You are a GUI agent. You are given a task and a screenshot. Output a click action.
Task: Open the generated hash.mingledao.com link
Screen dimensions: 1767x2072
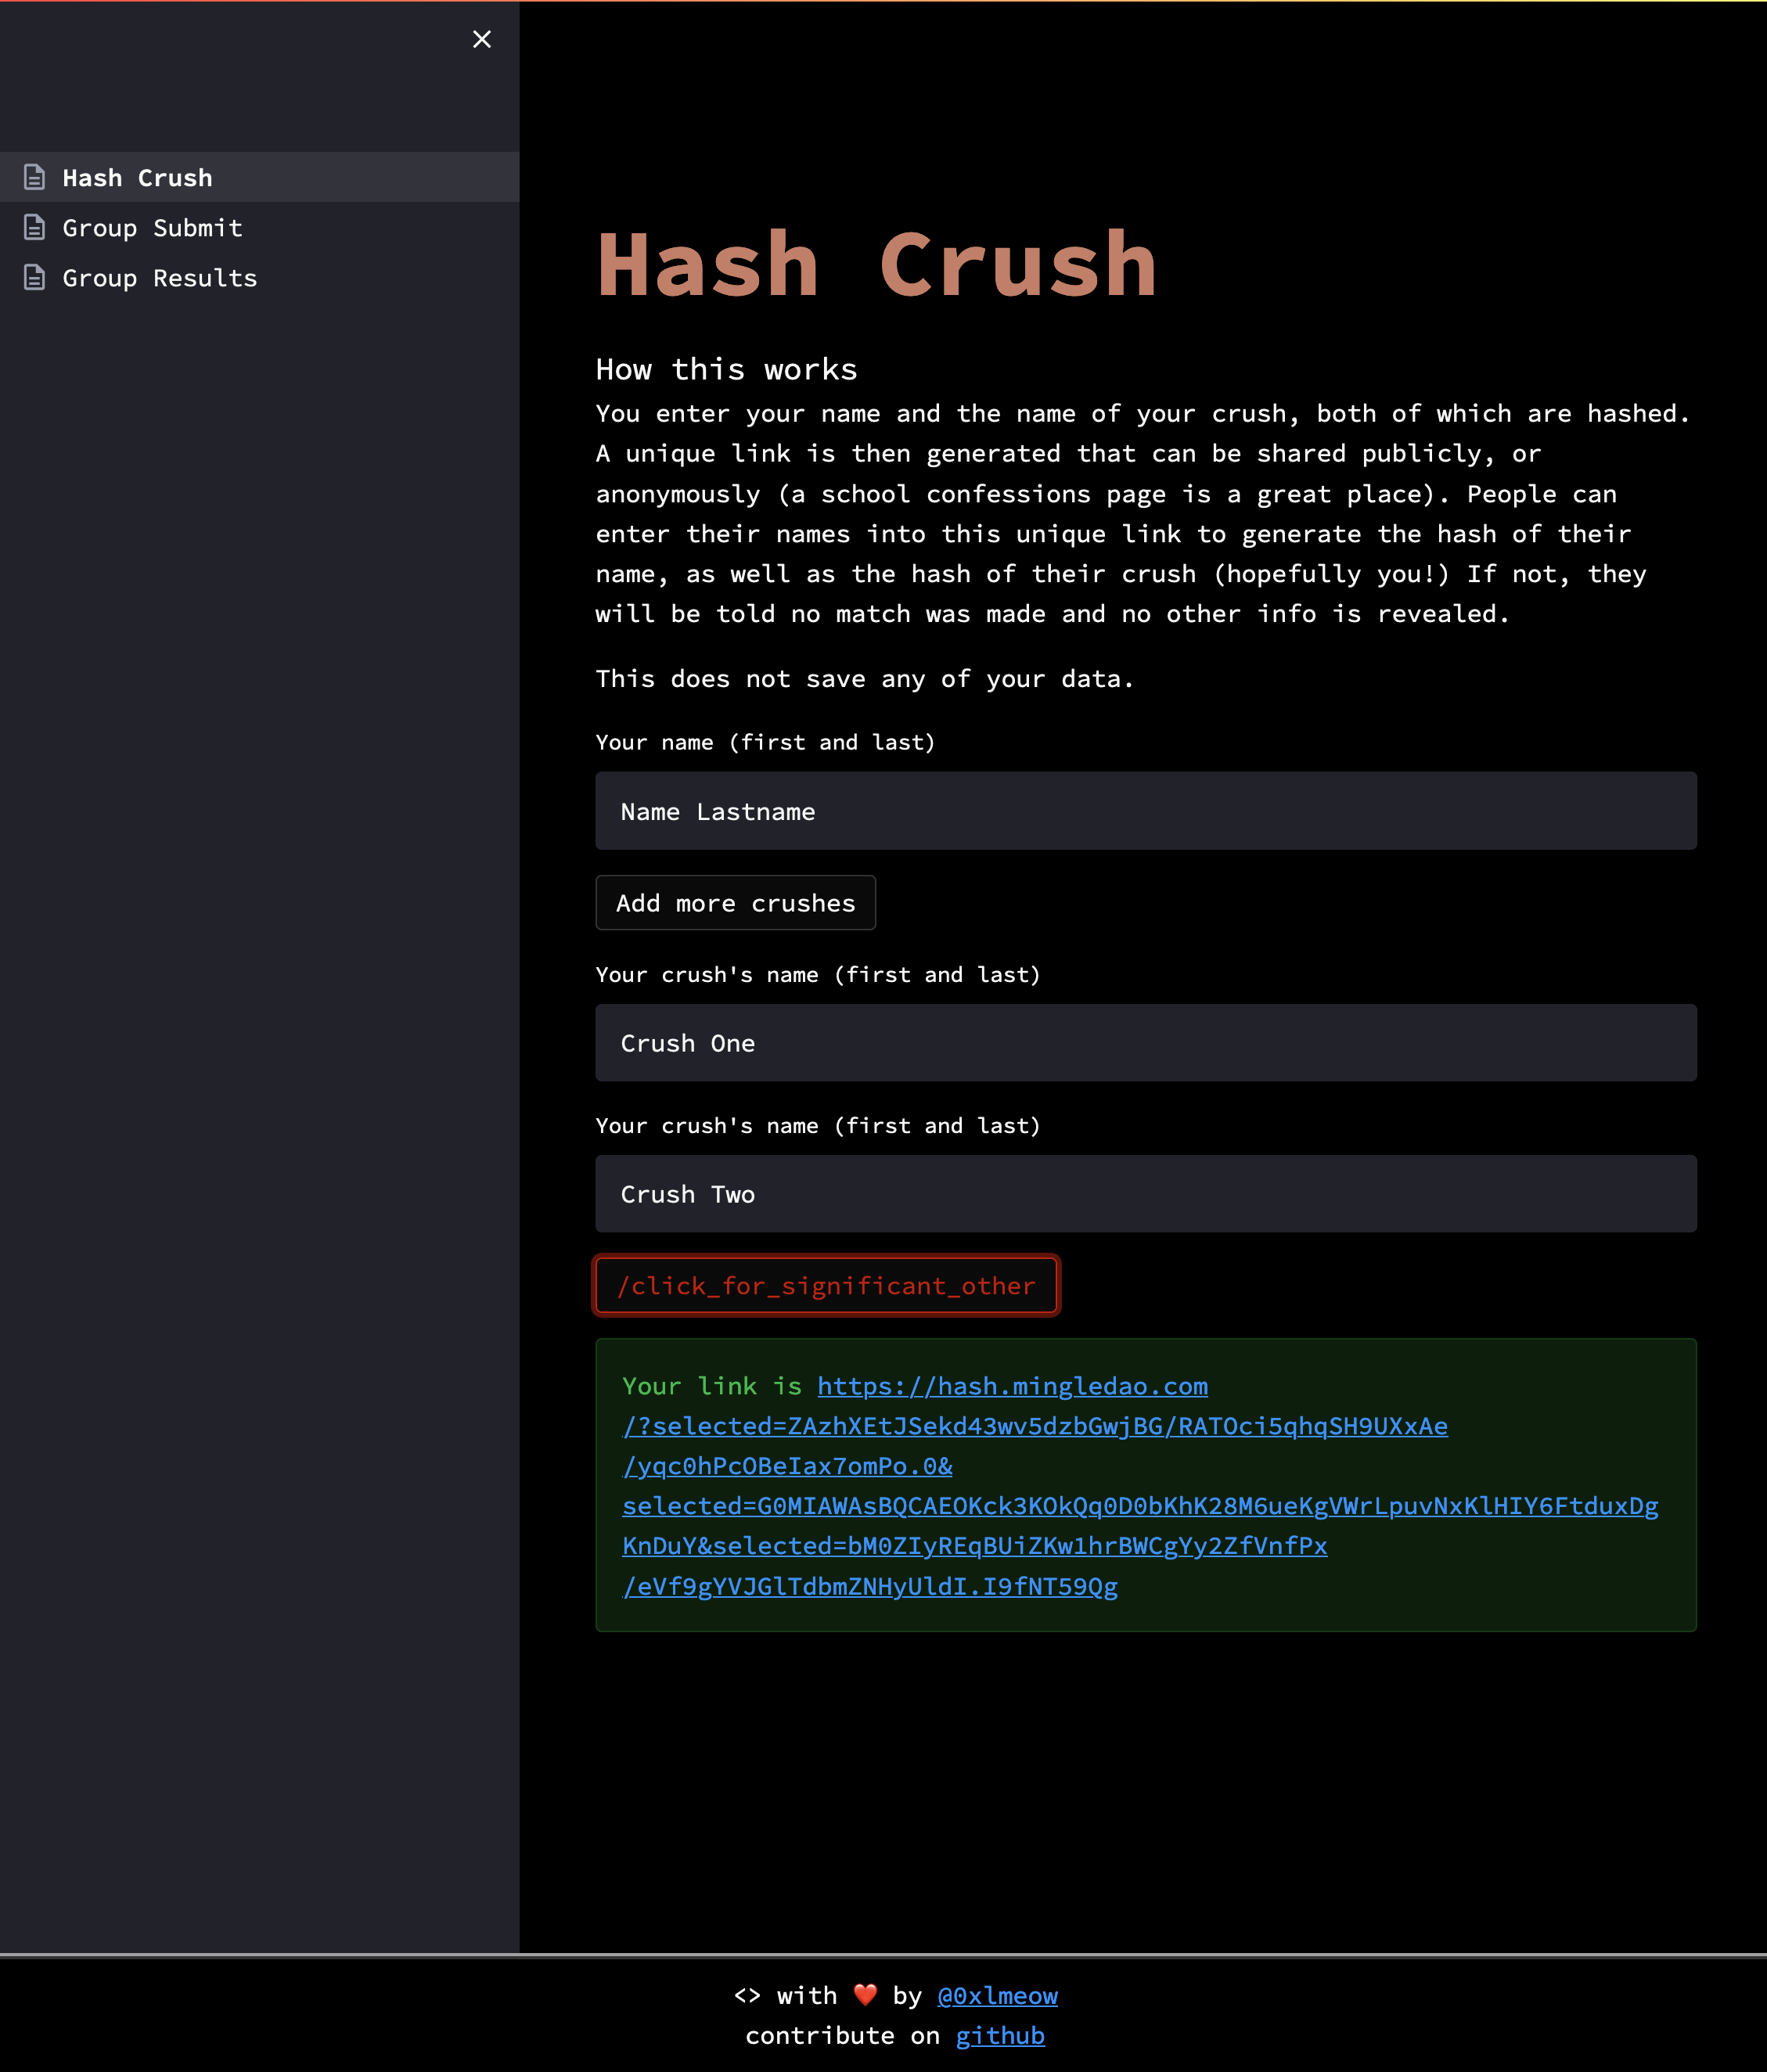click(x=1140, y=1486)
